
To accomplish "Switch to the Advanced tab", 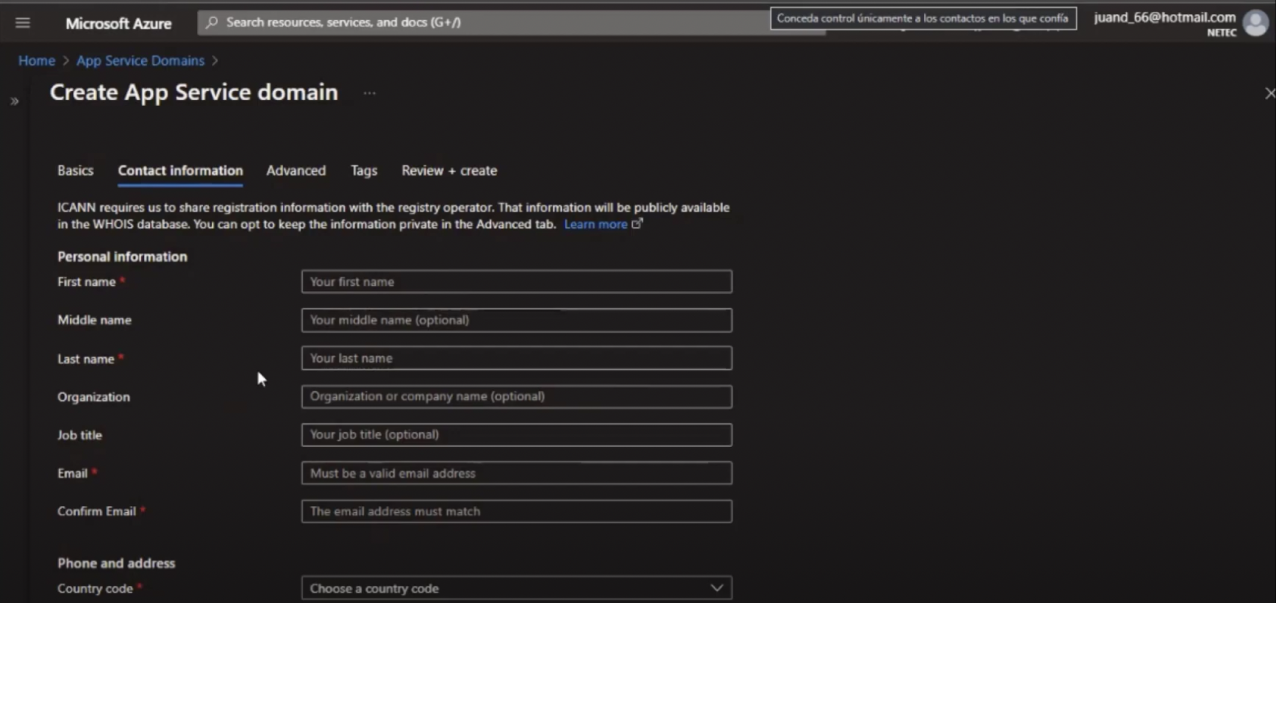I will click(x=295, y=170).
